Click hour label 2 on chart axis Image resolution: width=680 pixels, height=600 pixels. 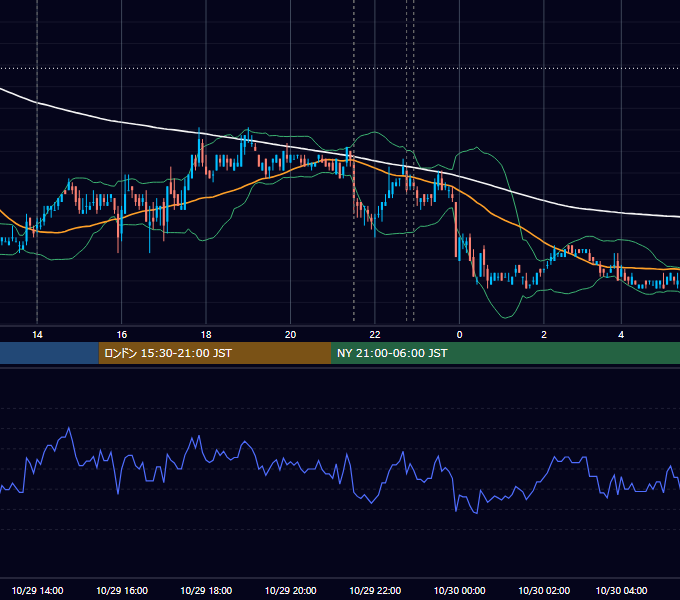coord(544,335)
